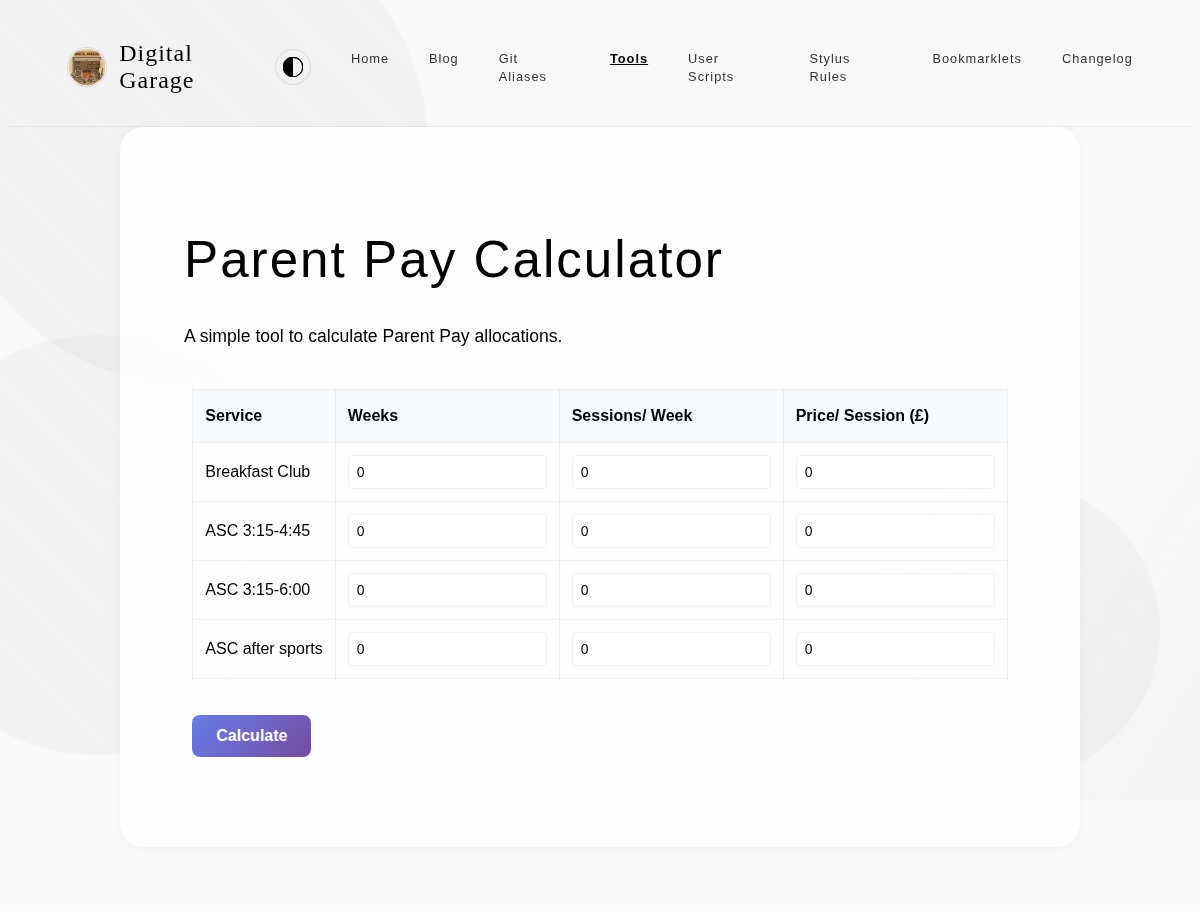Open the Bookmarklets link
1200x911 pixels.
pyautogui.click(x=977, y=59)
